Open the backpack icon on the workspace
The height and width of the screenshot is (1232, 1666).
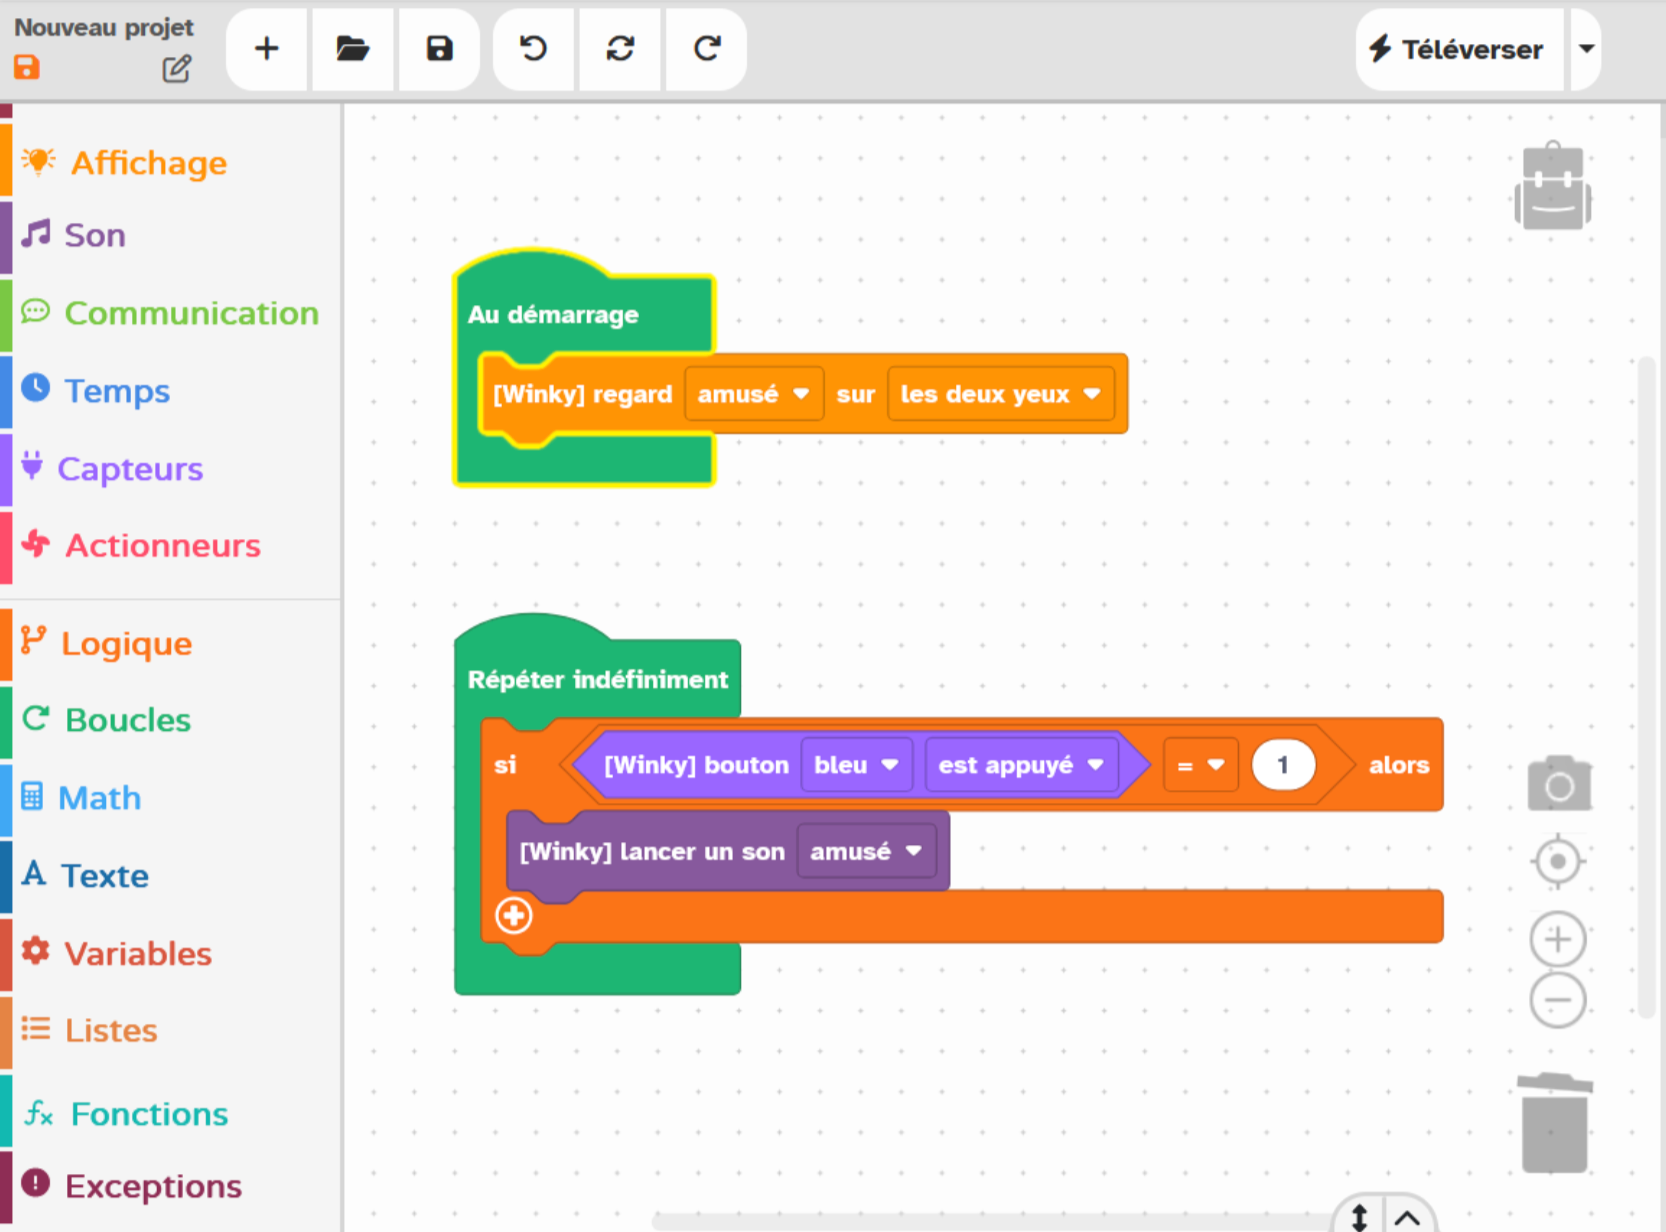pyautogui.click(x=1552, y=187)
